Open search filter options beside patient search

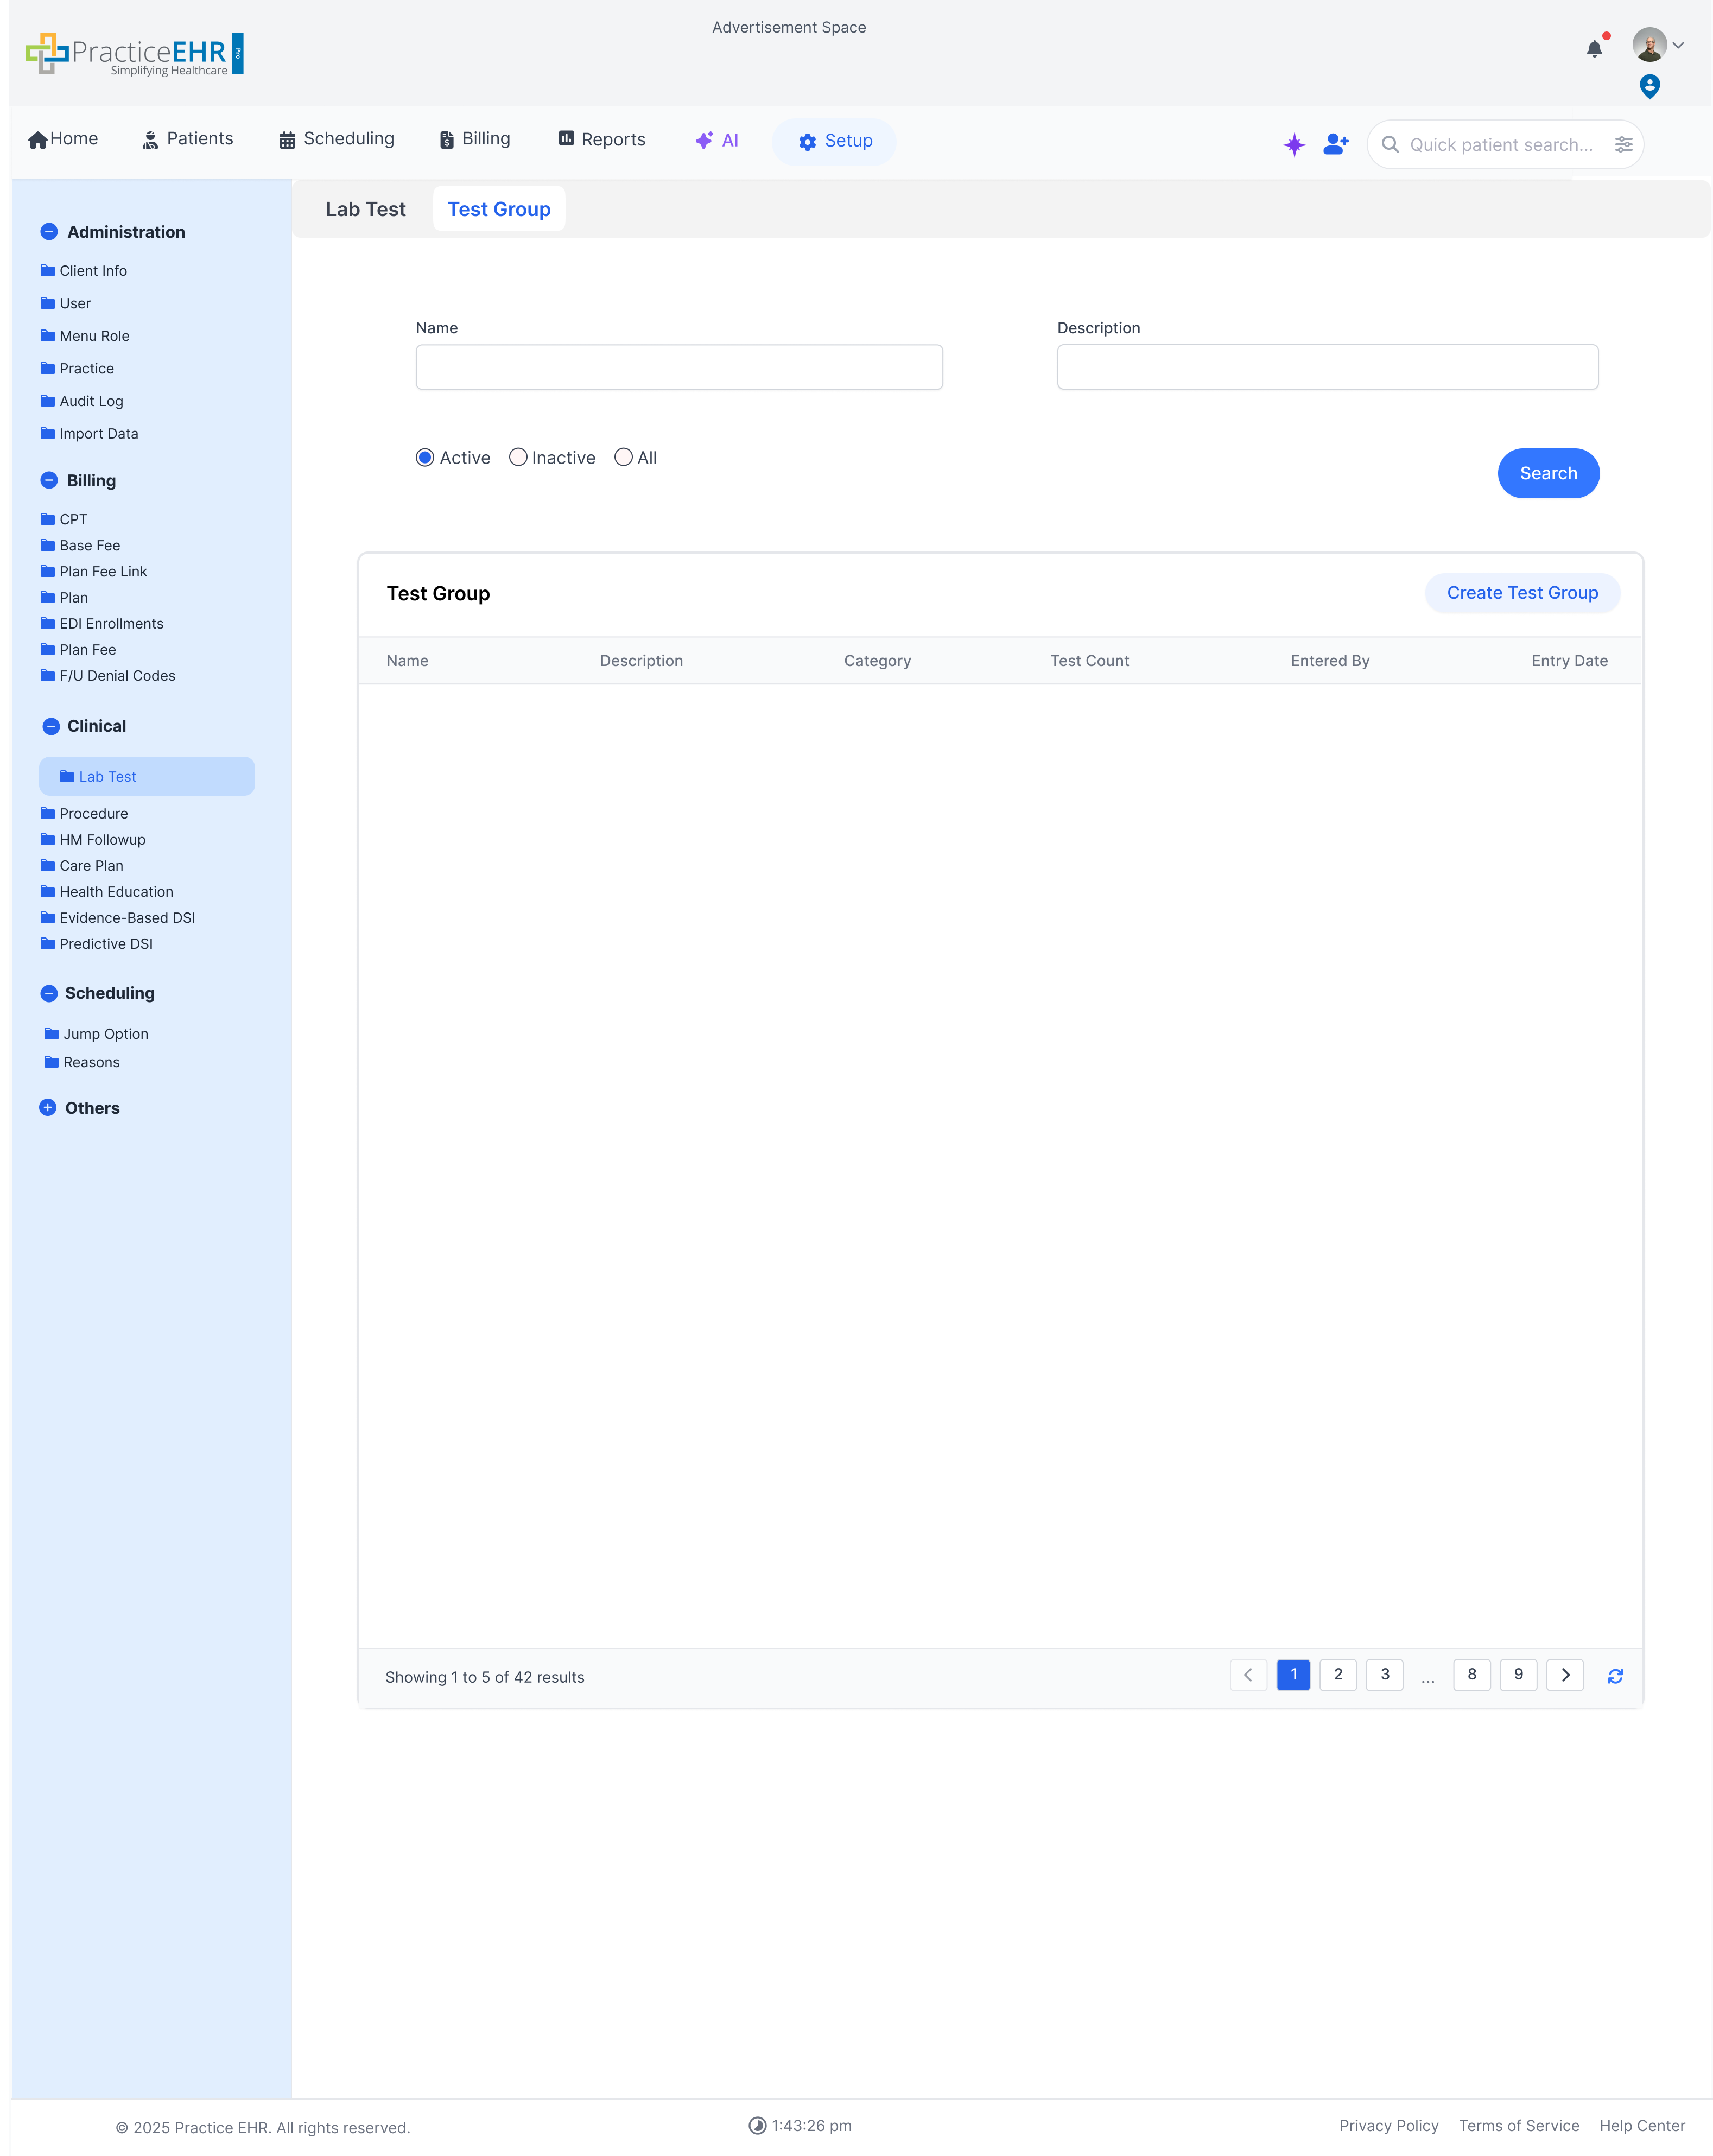click(1624, 144)
